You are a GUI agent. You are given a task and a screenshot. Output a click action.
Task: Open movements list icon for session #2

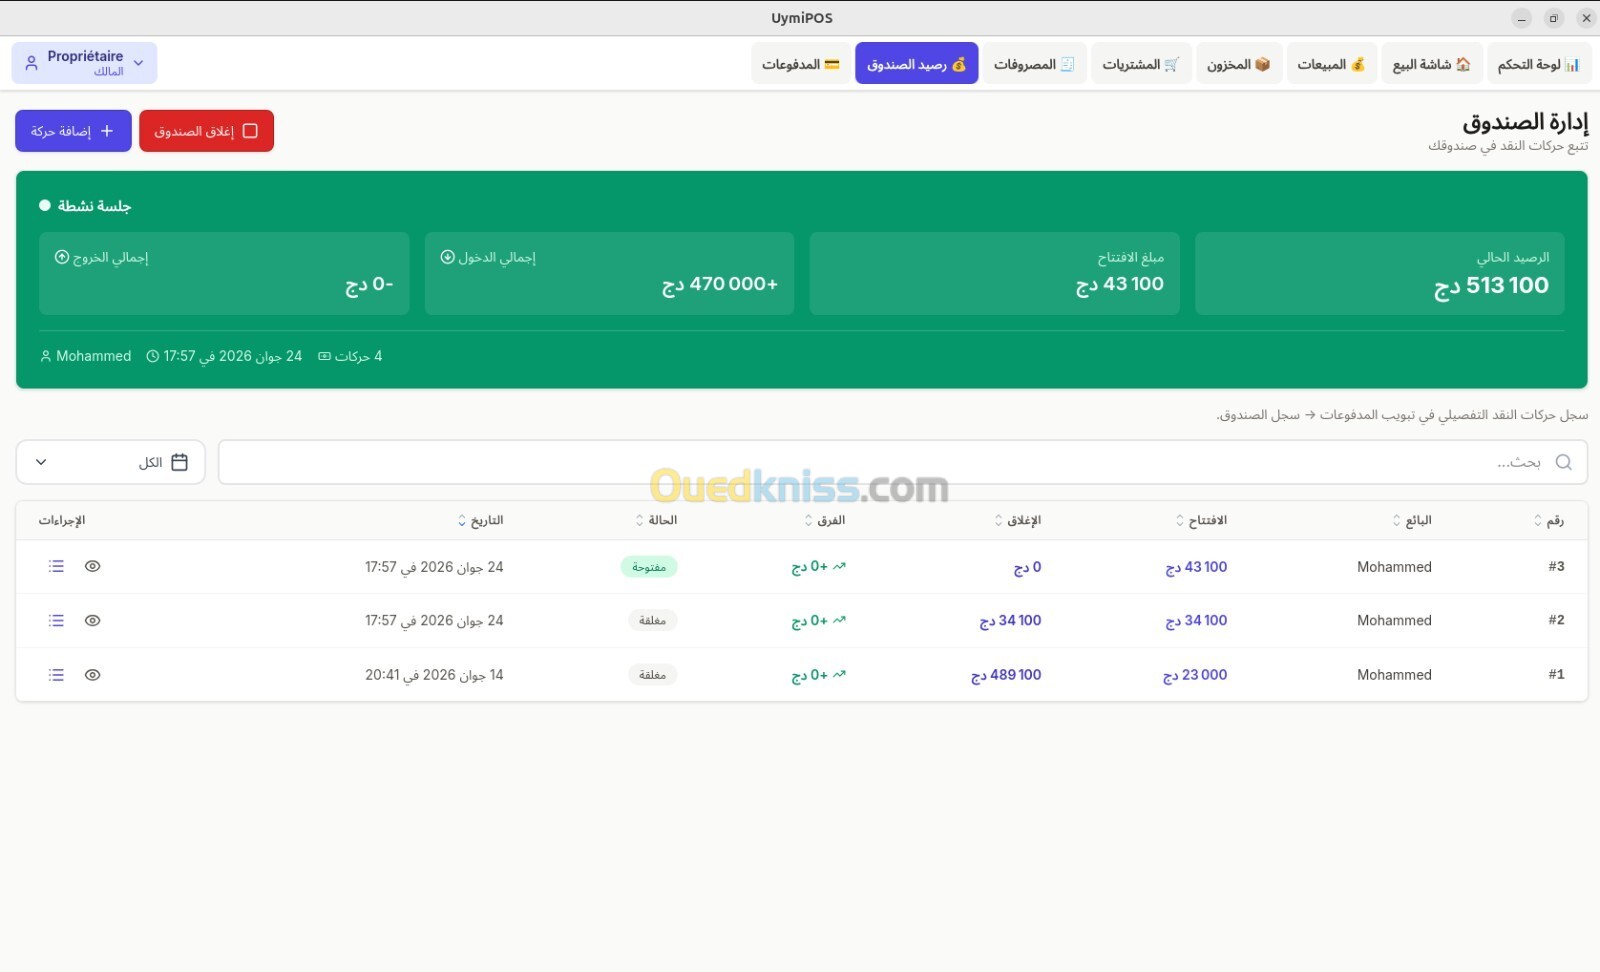click(x=56, y=620)
